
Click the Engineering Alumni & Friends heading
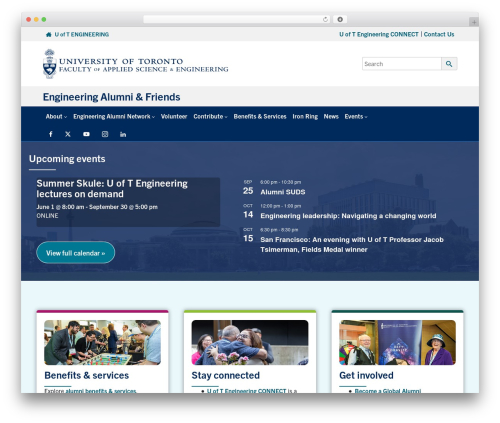click(x=112, y=97)
